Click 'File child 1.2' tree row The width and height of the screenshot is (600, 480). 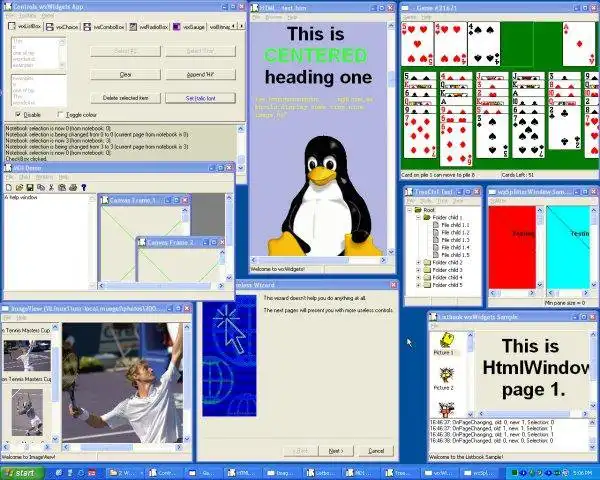pos(455,232)
